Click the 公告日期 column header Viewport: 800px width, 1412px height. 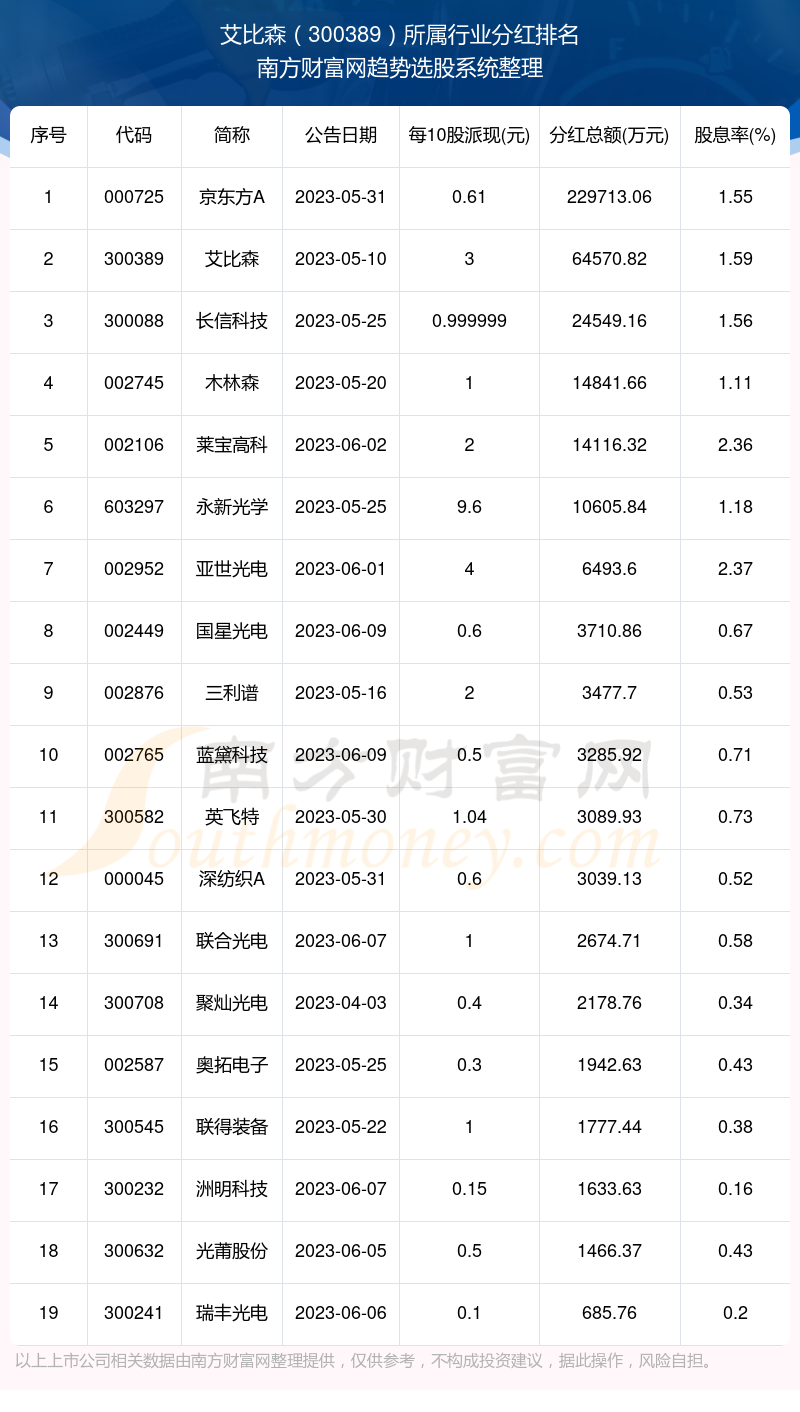coord(341,135)
